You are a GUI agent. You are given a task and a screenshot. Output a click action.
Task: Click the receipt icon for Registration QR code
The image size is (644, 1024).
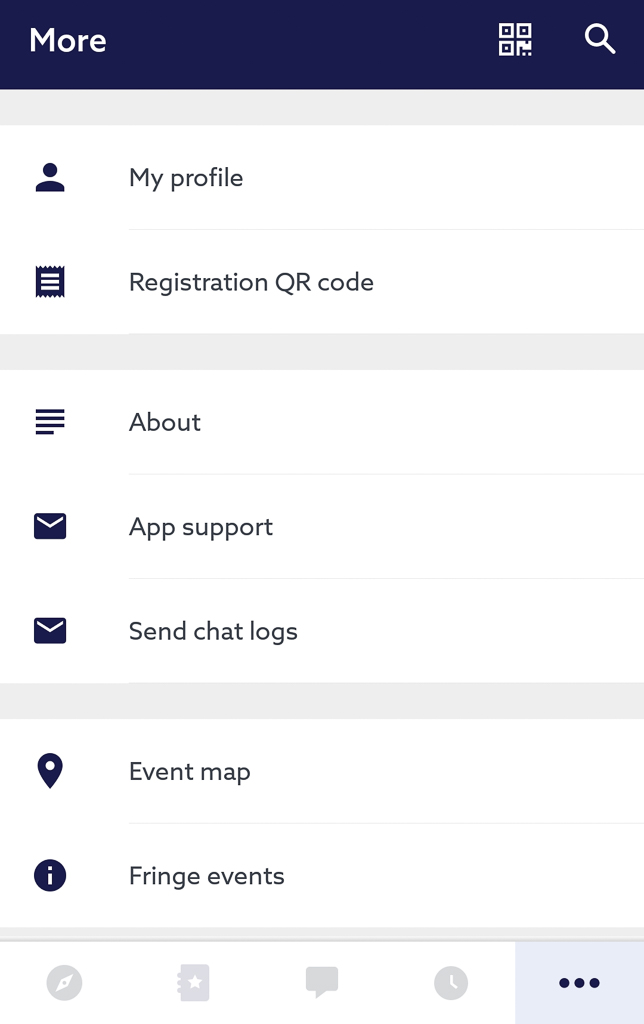pyautogui.click(x=50, y=282)
